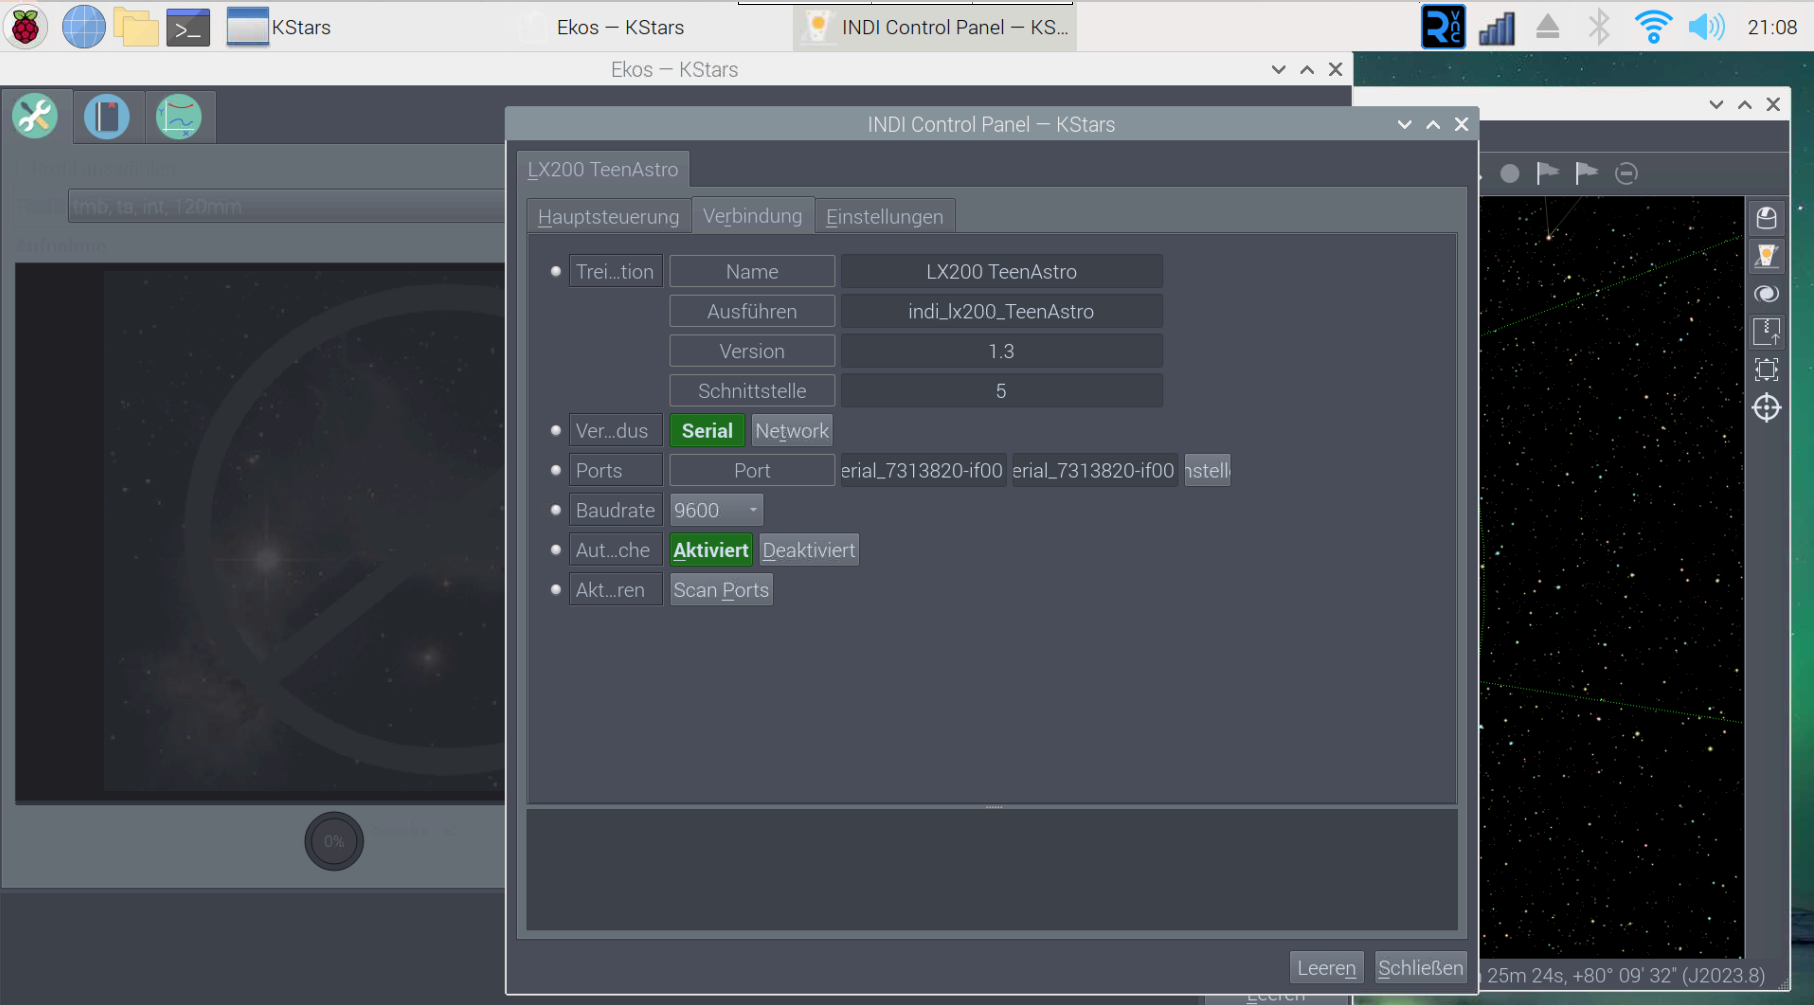Click the volume speaker tray icon
Viewport: 1814px width, 1005px height.
[x=1706, y=27]
